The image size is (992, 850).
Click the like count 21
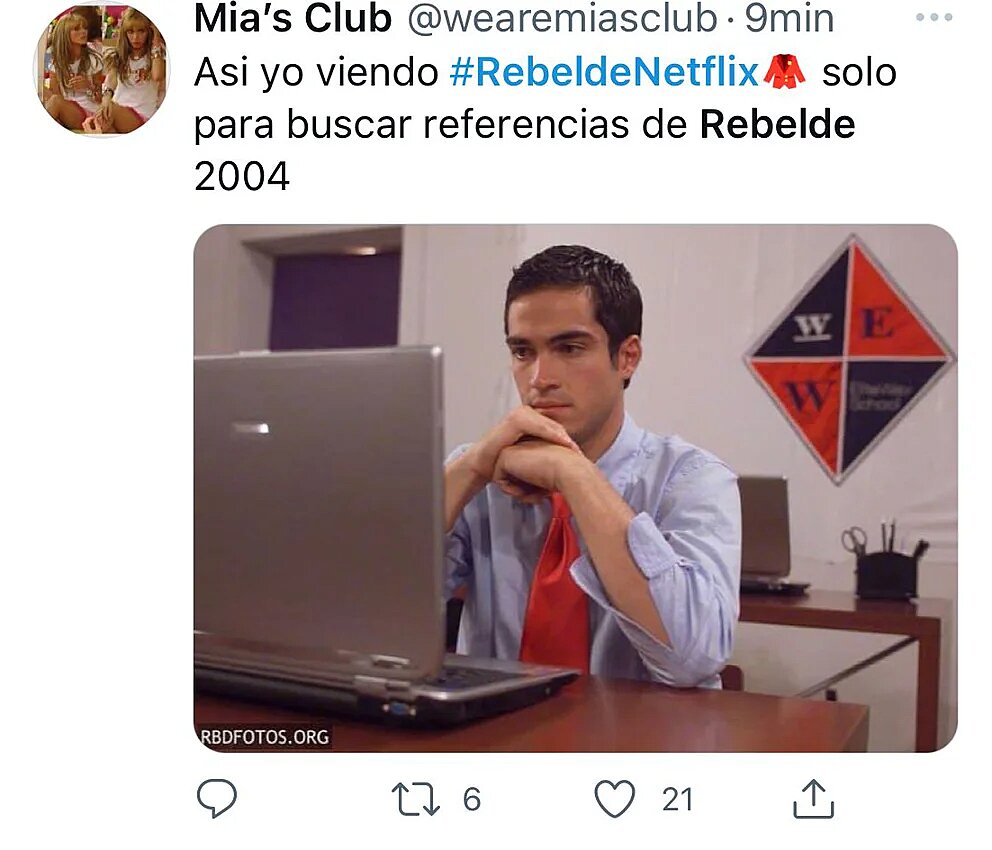[678, 799]
